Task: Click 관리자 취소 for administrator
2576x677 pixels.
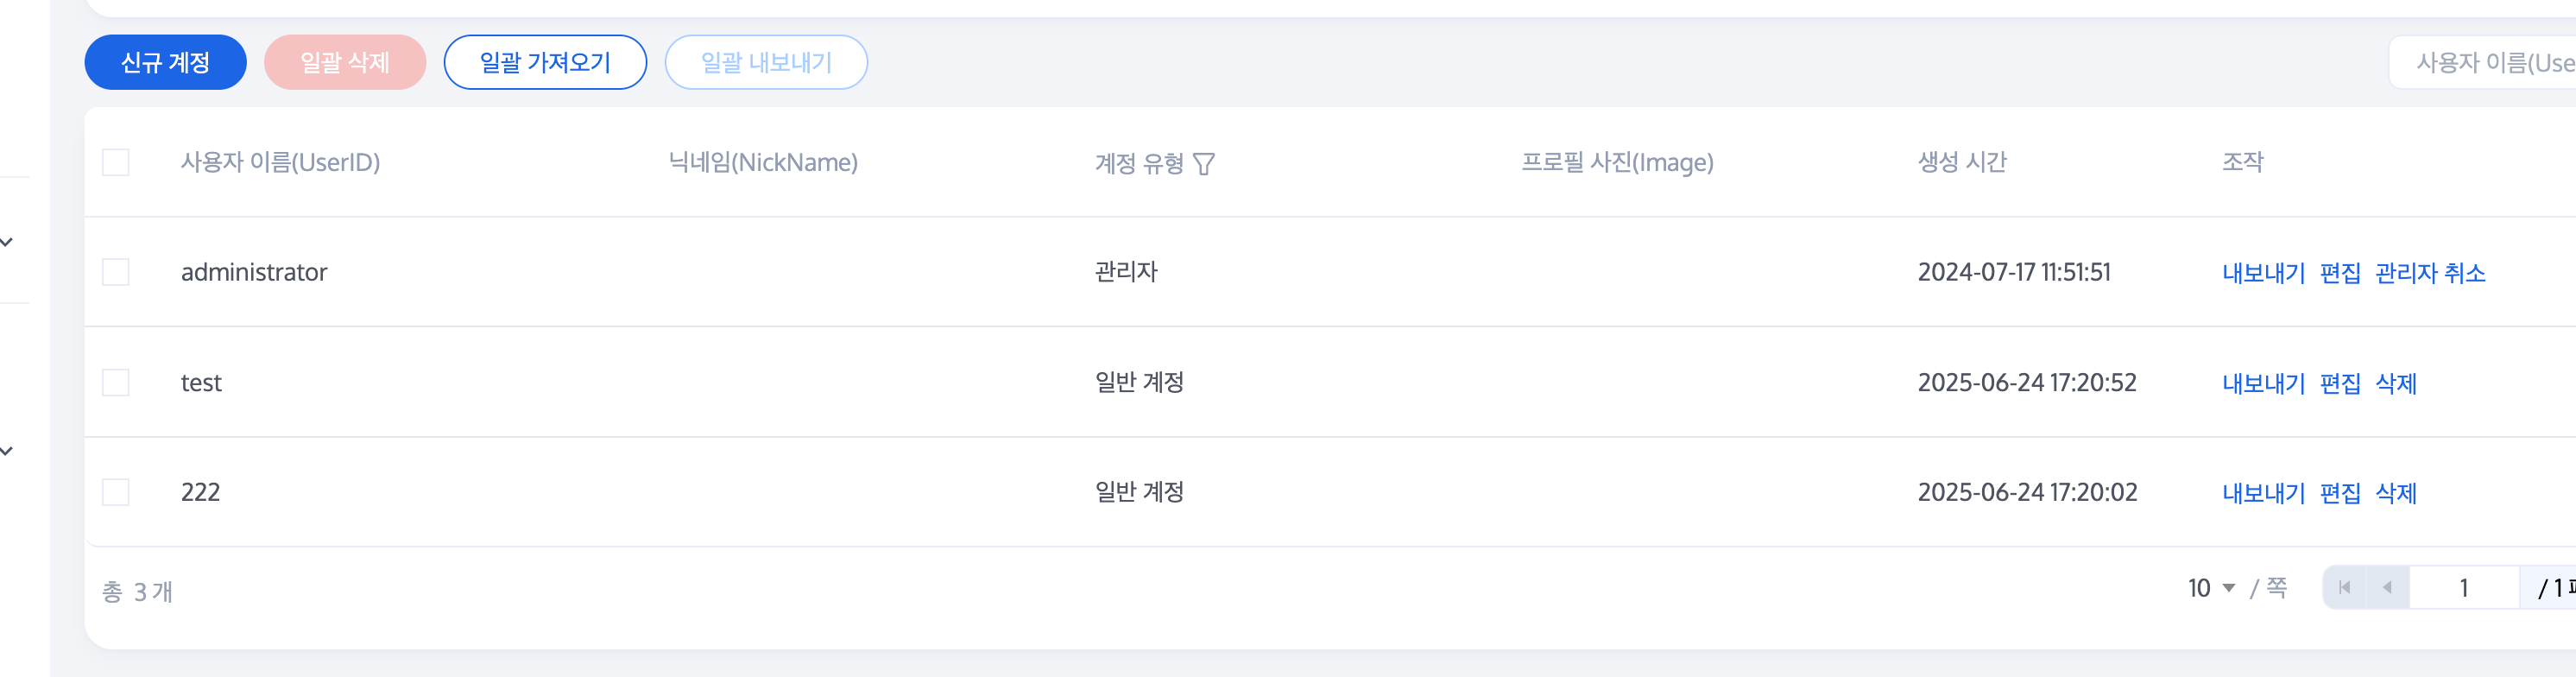Action: pos(2430,273)
